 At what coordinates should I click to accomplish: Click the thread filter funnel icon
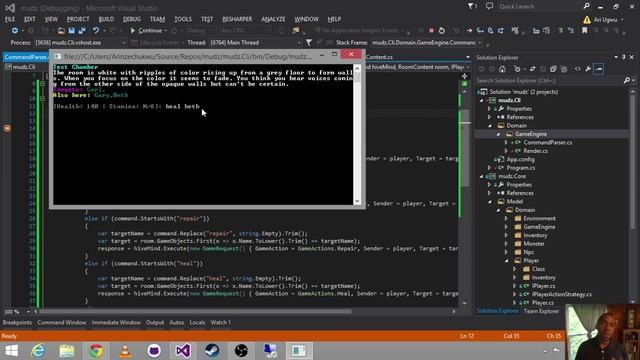pos(309,42)
